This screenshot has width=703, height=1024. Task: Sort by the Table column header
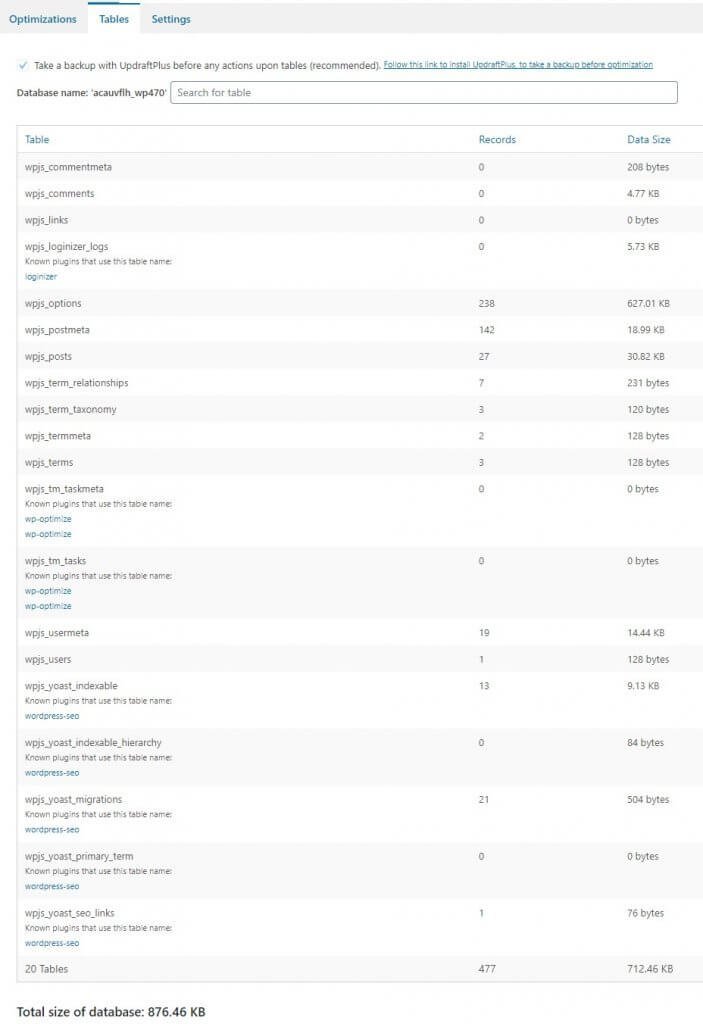point(37,140)
